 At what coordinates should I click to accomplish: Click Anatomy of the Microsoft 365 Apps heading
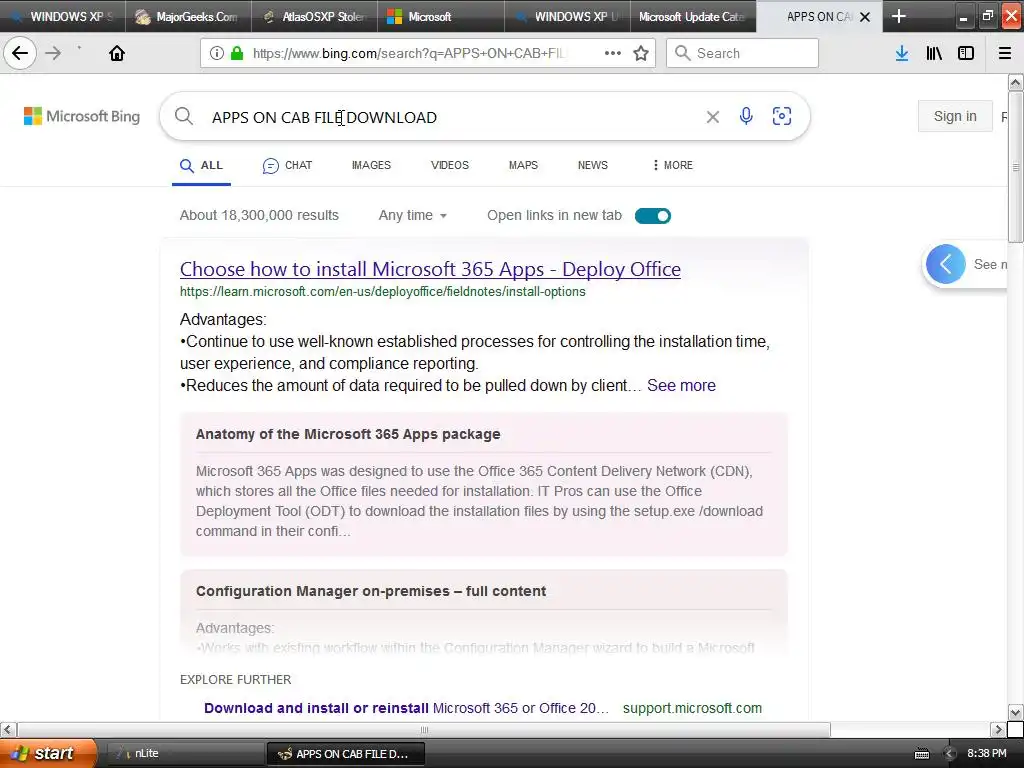(348, 434)
